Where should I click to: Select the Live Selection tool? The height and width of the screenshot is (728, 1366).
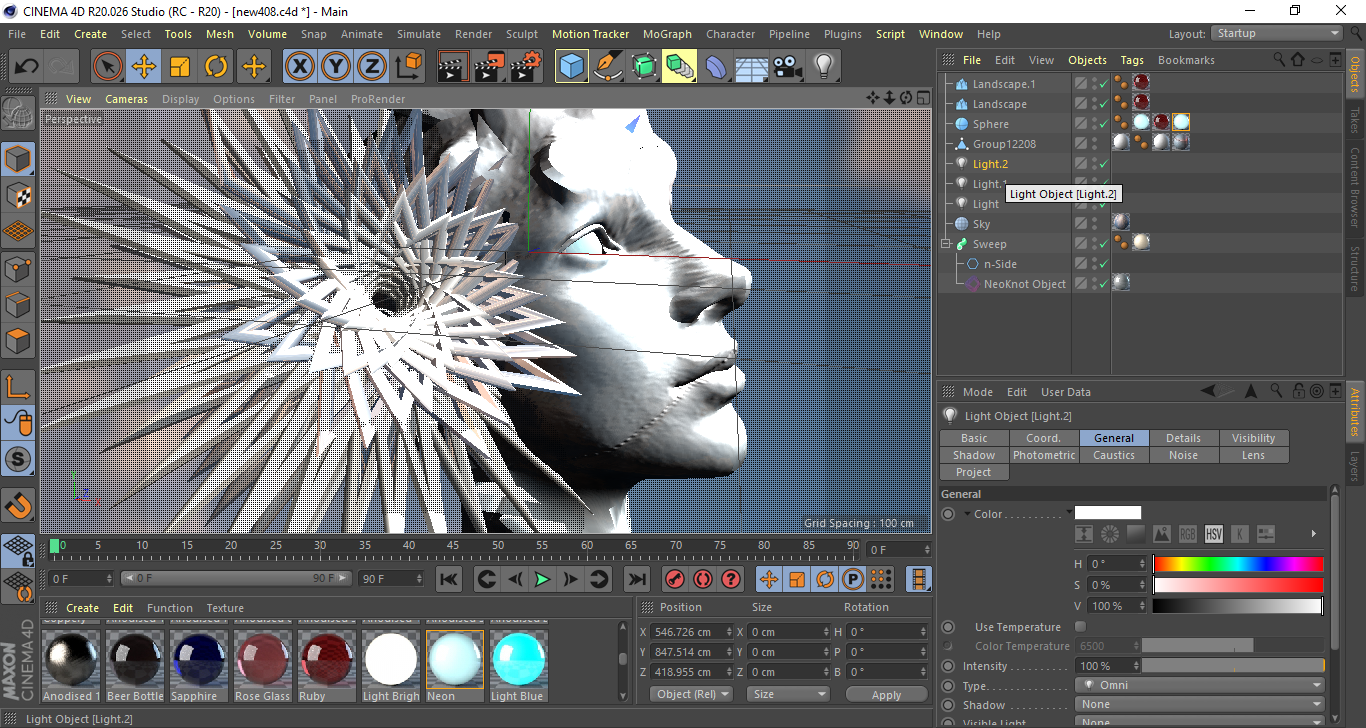tap(108, 67)
